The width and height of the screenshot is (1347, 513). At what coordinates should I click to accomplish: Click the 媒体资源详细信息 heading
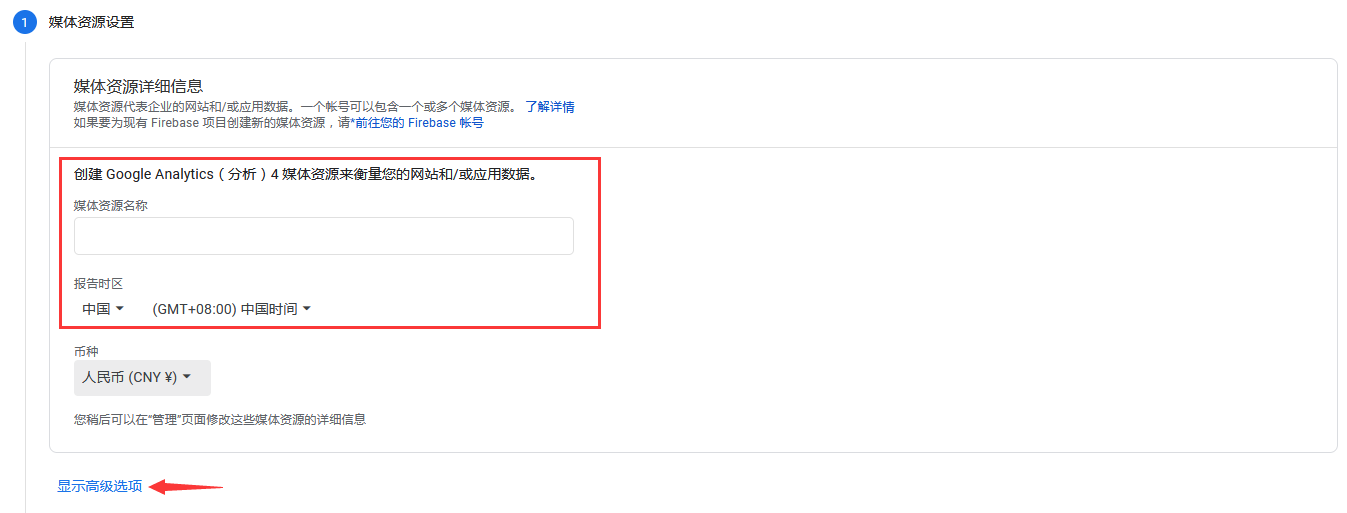pyautogui.click(x=138, y=86)
